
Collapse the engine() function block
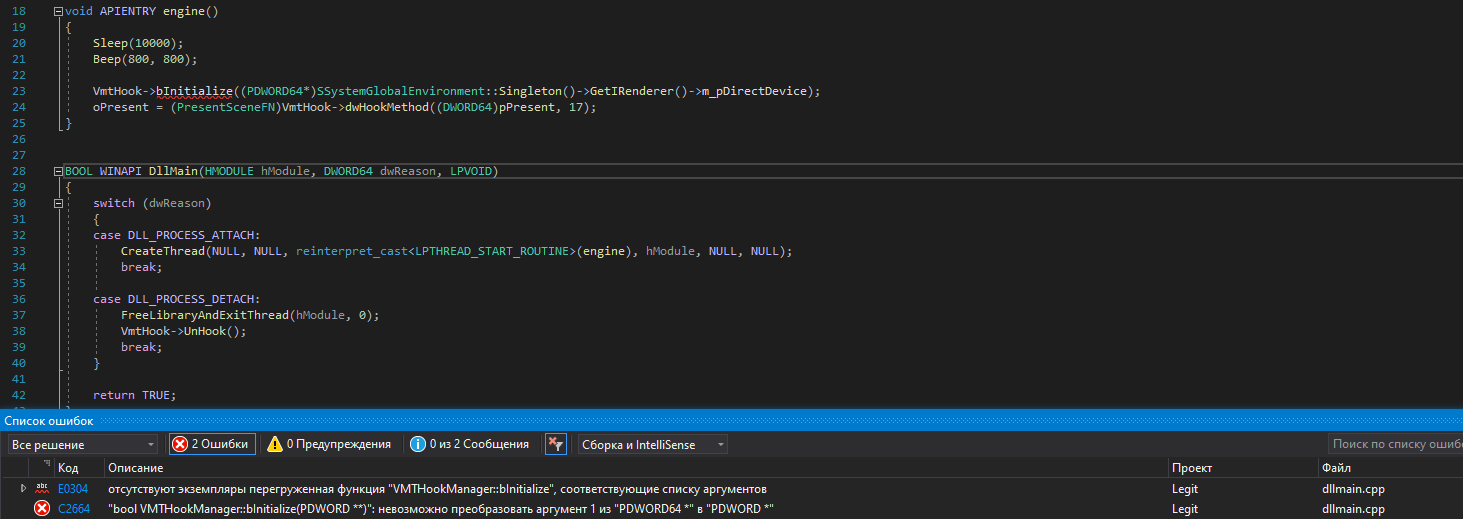[x=57, y=12]
